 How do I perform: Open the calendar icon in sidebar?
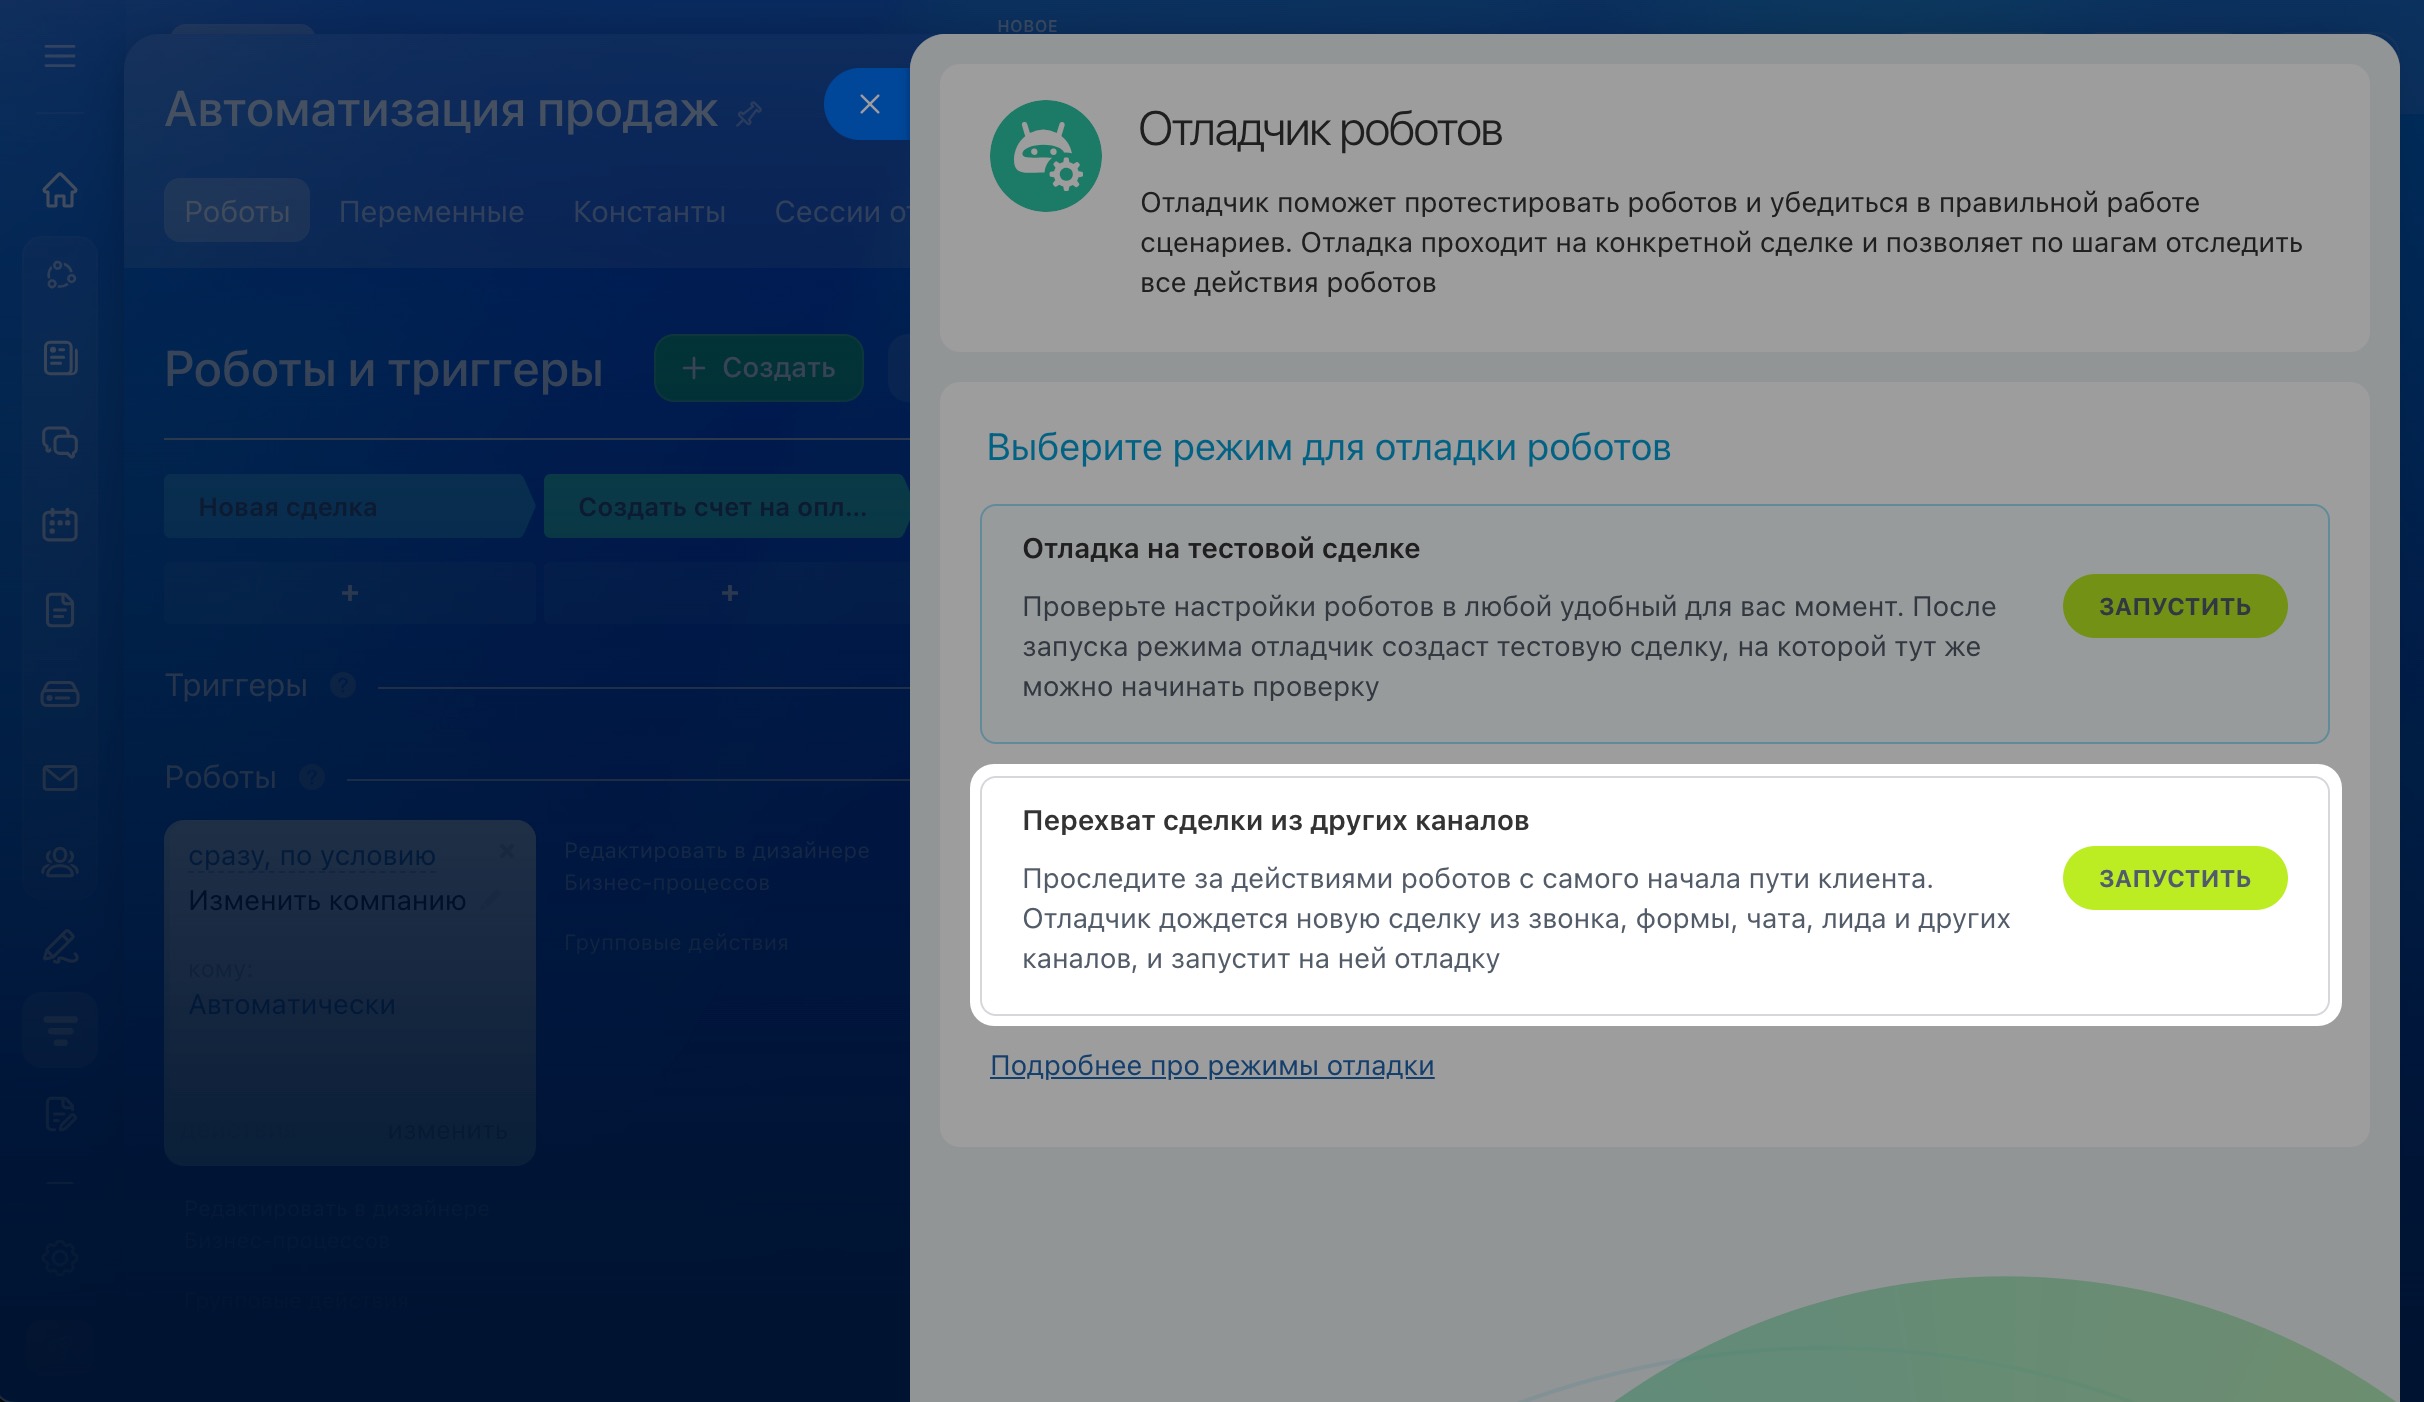coord(60,524)
